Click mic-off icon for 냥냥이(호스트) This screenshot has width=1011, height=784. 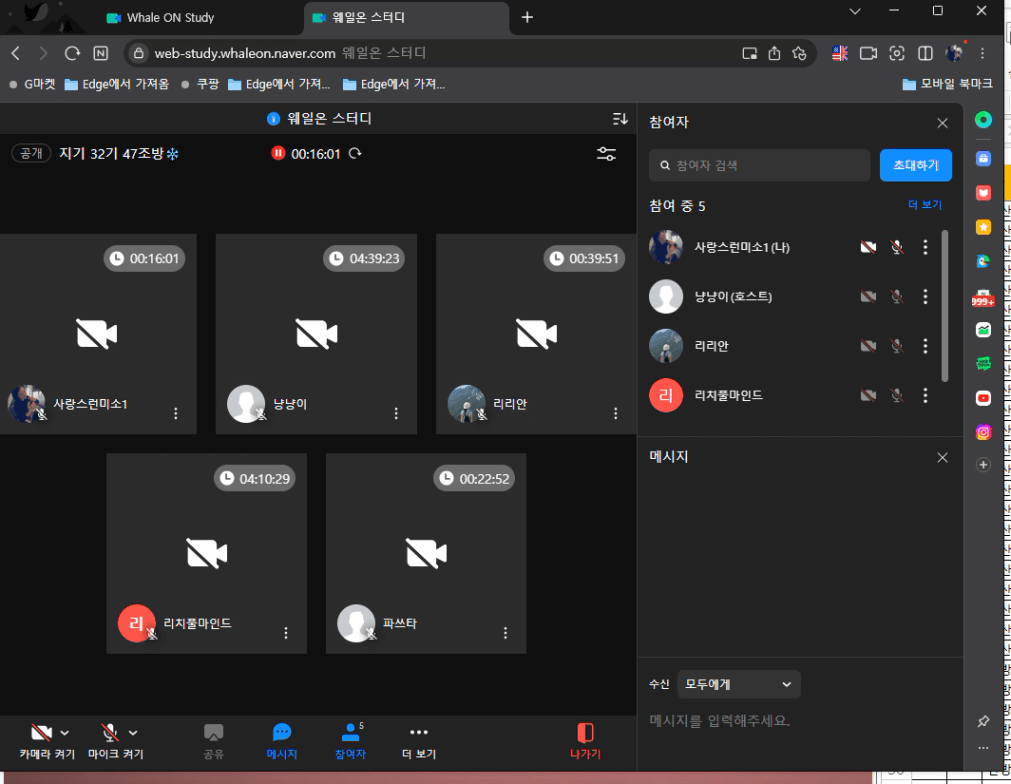(896, 296)
